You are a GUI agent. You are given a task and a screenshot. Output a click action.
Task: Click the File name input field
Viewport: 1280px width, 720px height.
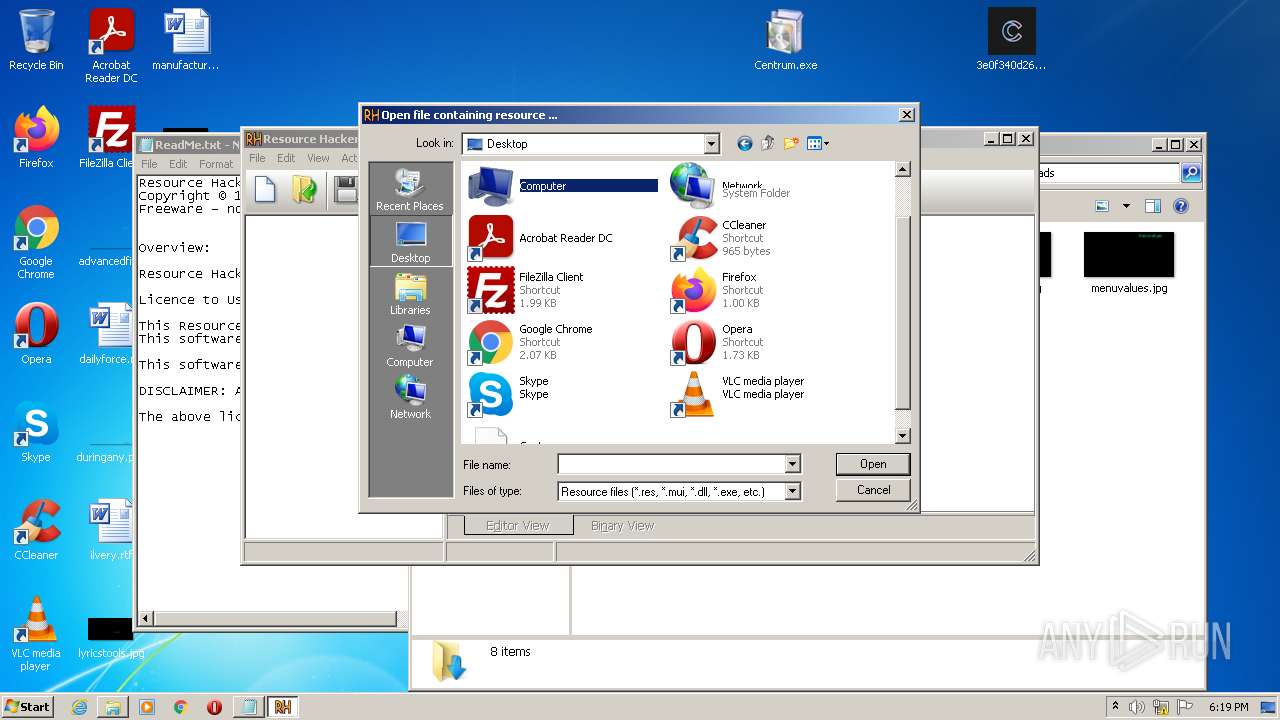(671, 464)
